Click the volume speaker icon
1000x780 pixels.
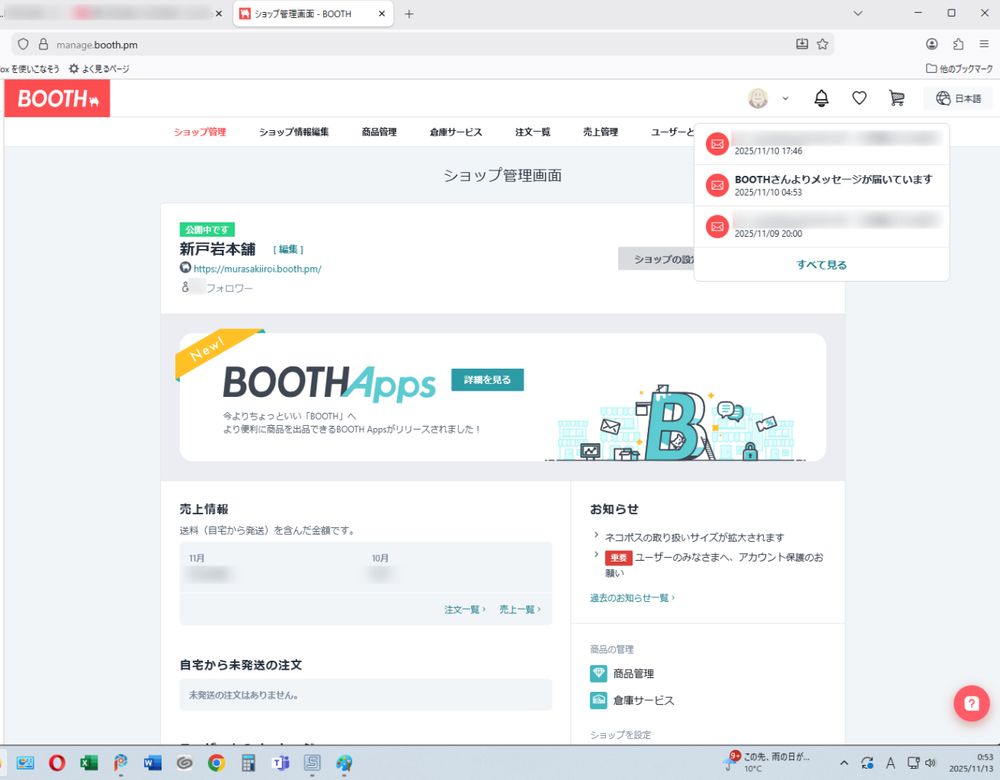[x=930, y=763]
